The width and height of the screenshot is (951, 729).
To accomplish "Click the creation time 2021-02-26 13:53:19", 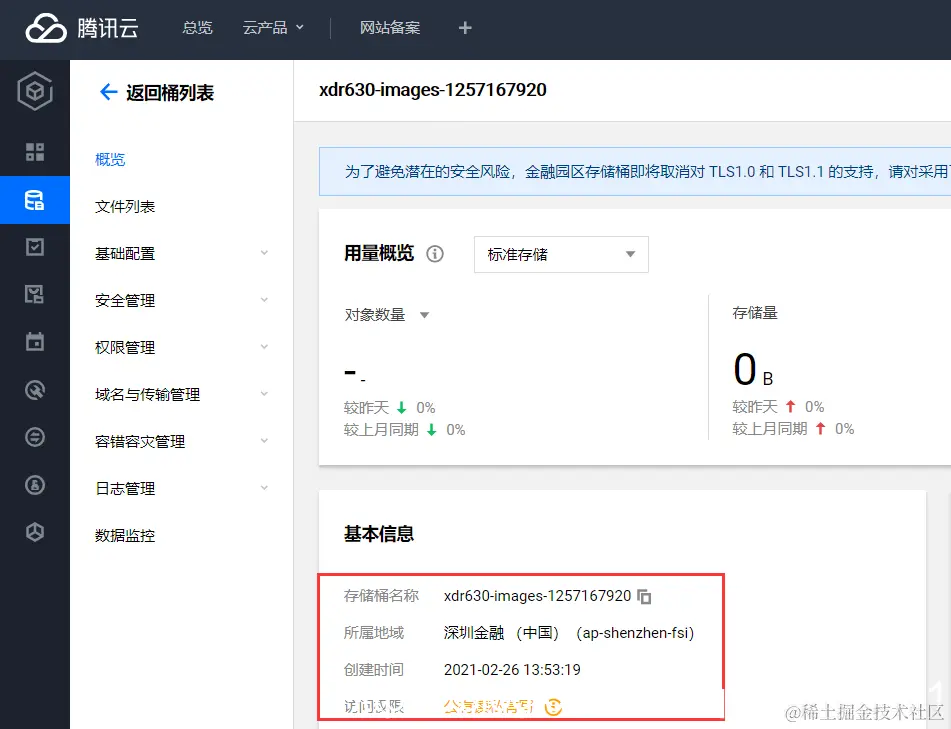I will point(512,670).
